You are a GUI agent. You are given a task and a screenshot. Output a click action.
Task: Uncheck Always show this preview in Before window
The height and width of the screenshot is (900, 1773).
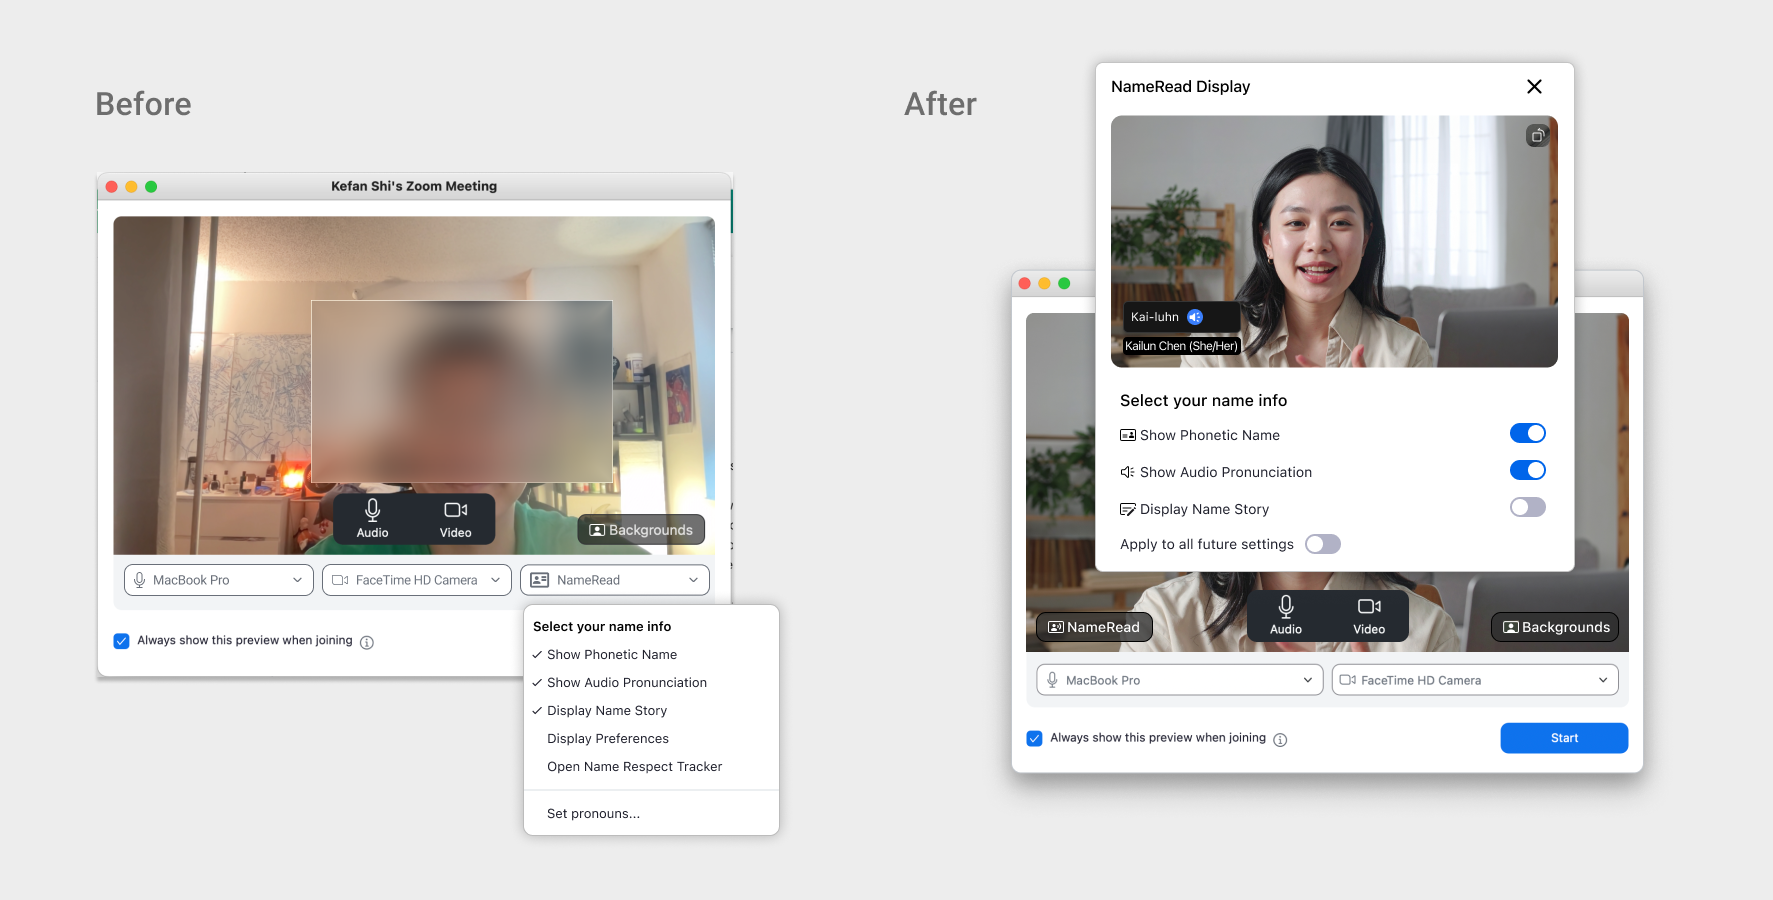(x=121, y=641)
